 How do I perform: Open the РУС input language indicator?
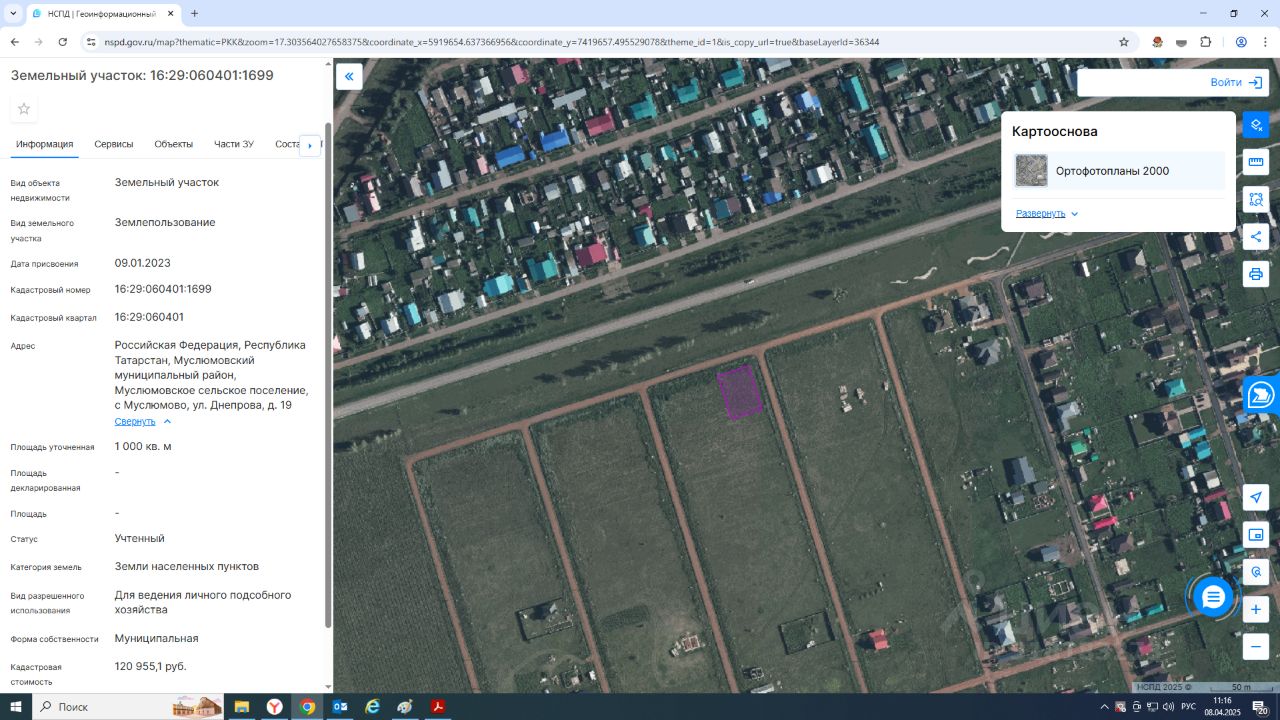1188,707
